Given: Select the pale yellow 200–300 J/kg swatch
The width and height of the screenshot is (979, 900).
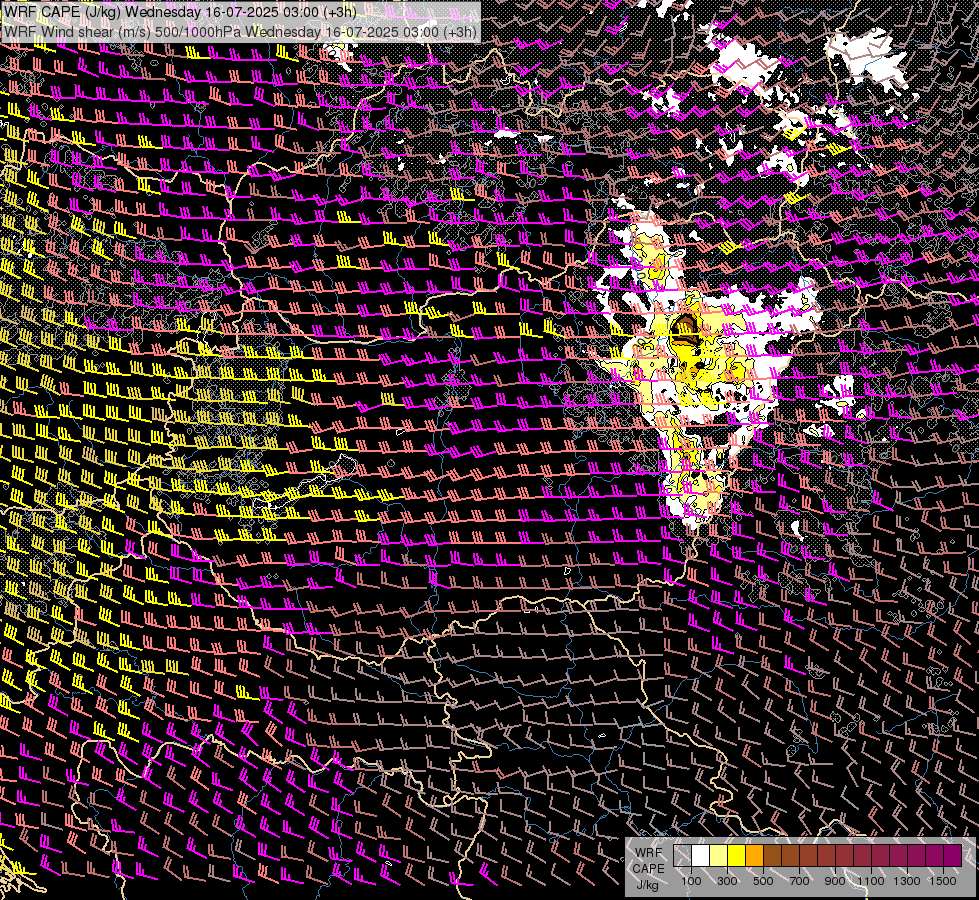Looking at the screenshot, I should pos(719,855).
